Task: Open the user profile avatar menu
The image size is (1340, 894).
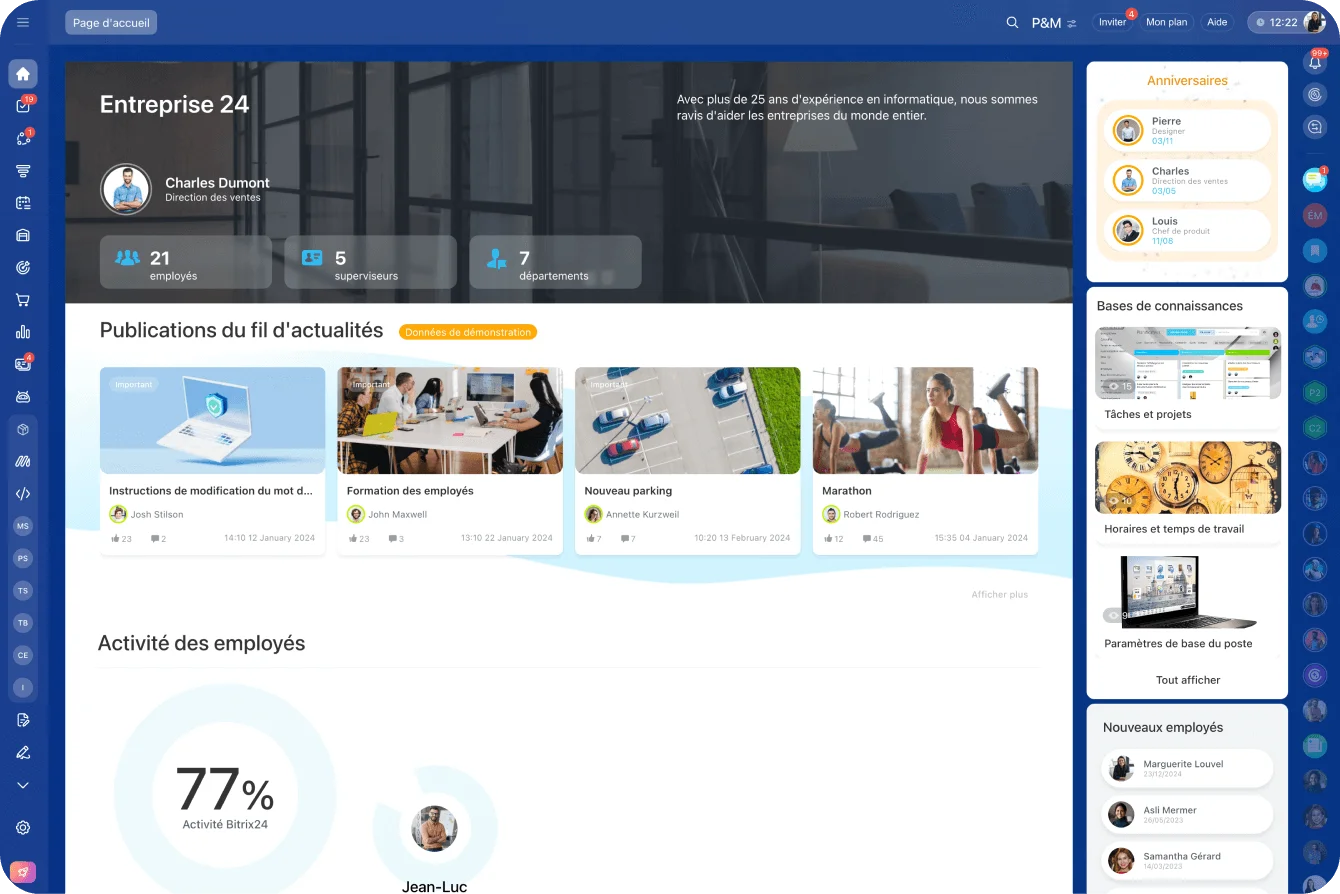Action: (x=1315, y=22)
